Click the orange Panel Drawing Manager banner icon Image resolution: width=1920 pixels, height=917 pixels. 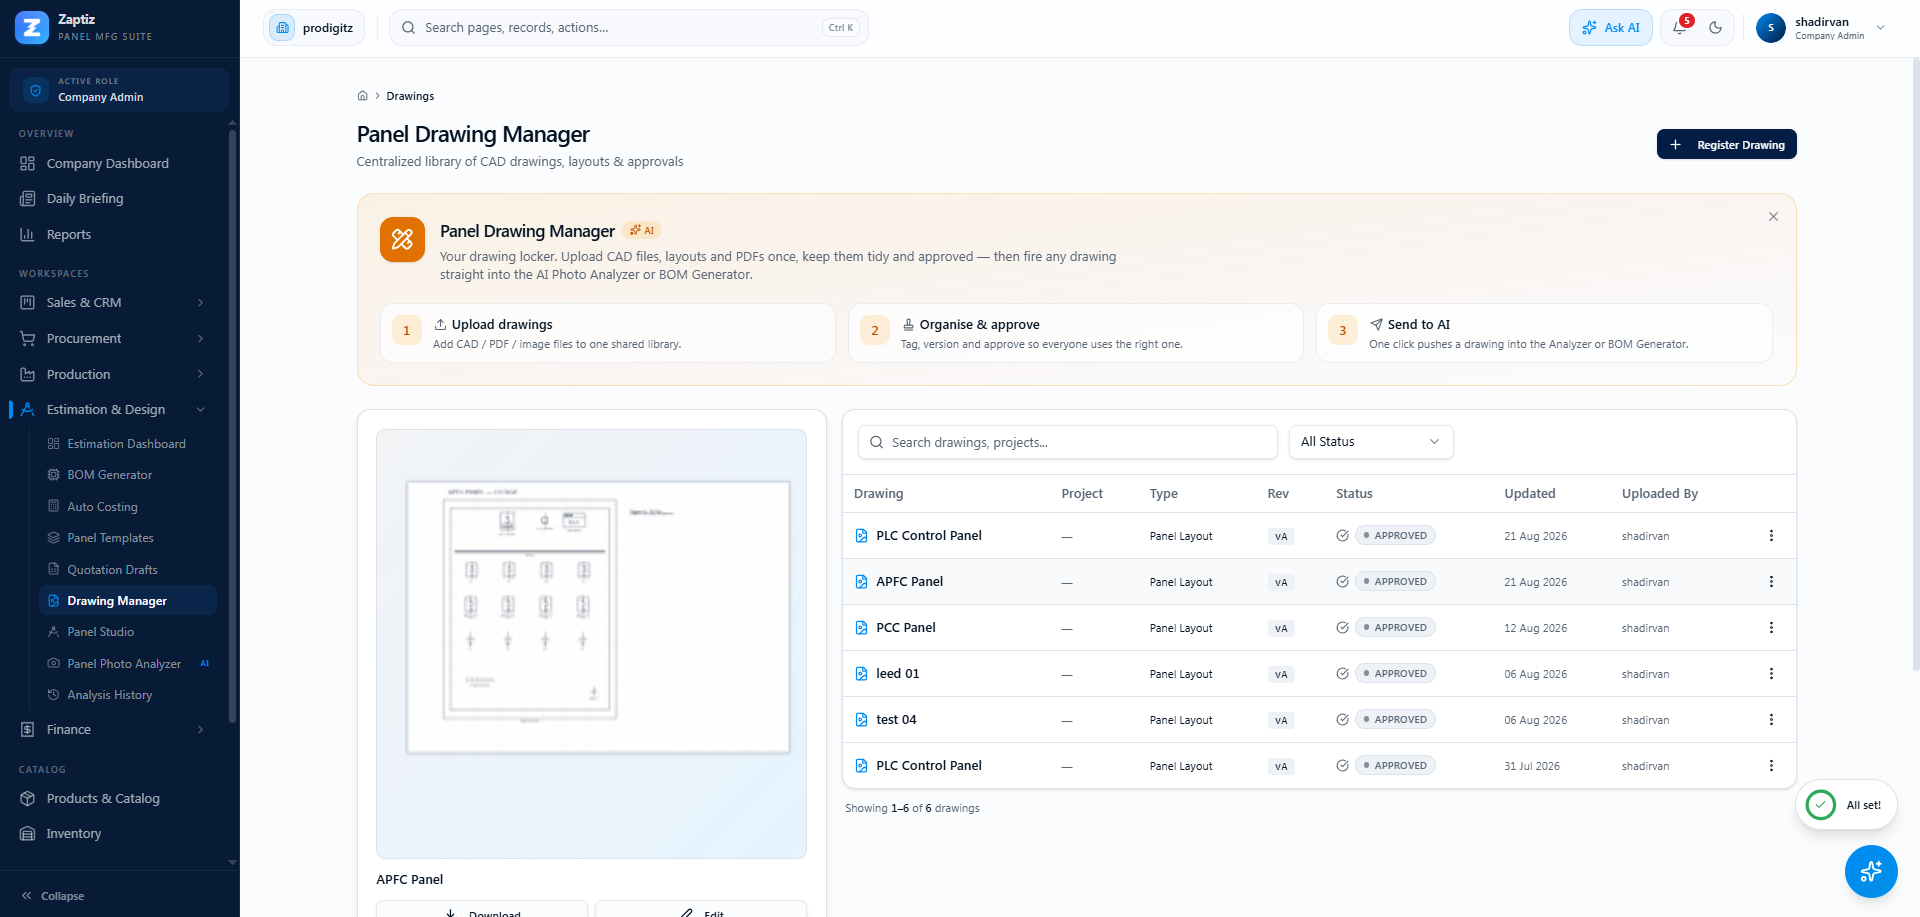402,240
